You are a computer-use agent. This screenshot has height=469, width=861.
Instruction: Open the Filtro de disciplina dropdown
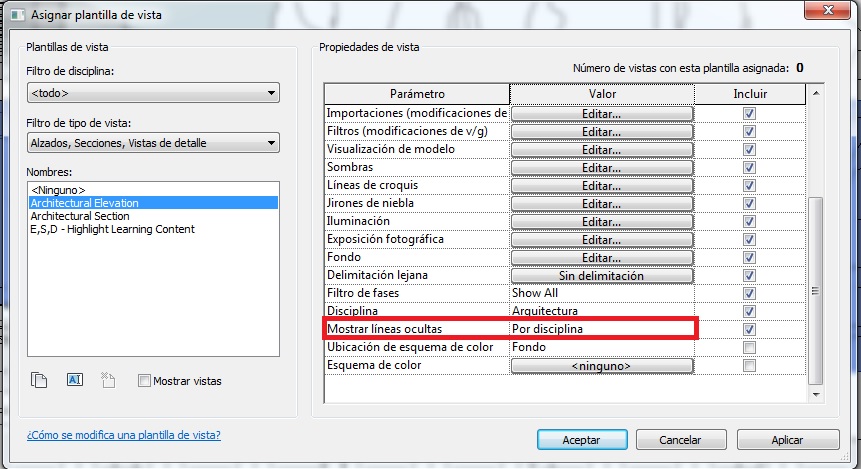[153, 94]
